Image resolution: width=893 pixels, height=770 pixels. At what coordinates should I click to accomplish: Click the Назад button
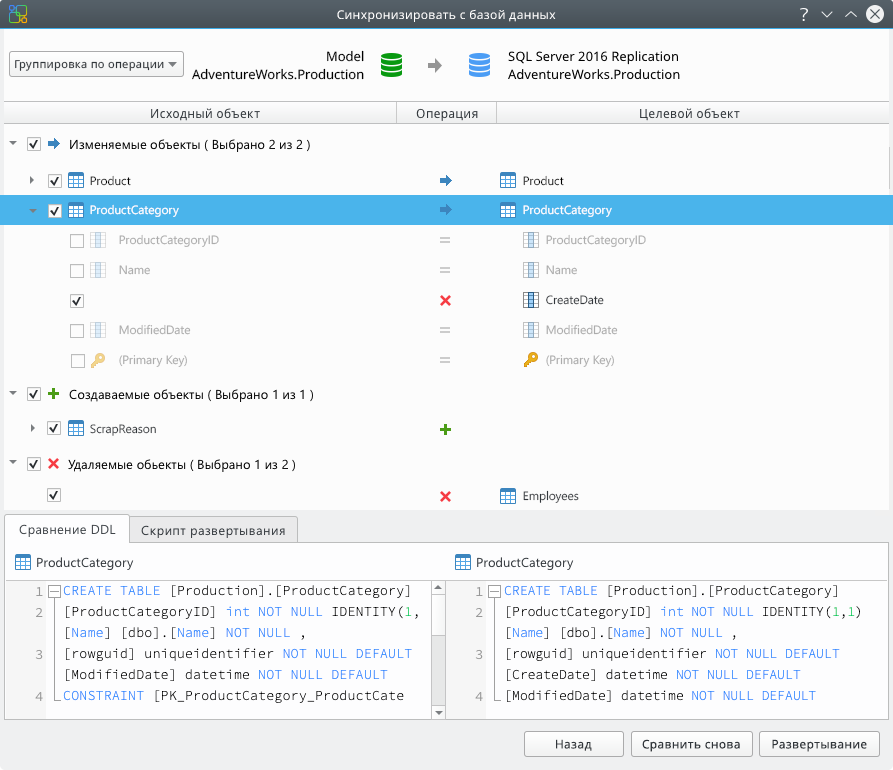574,744
